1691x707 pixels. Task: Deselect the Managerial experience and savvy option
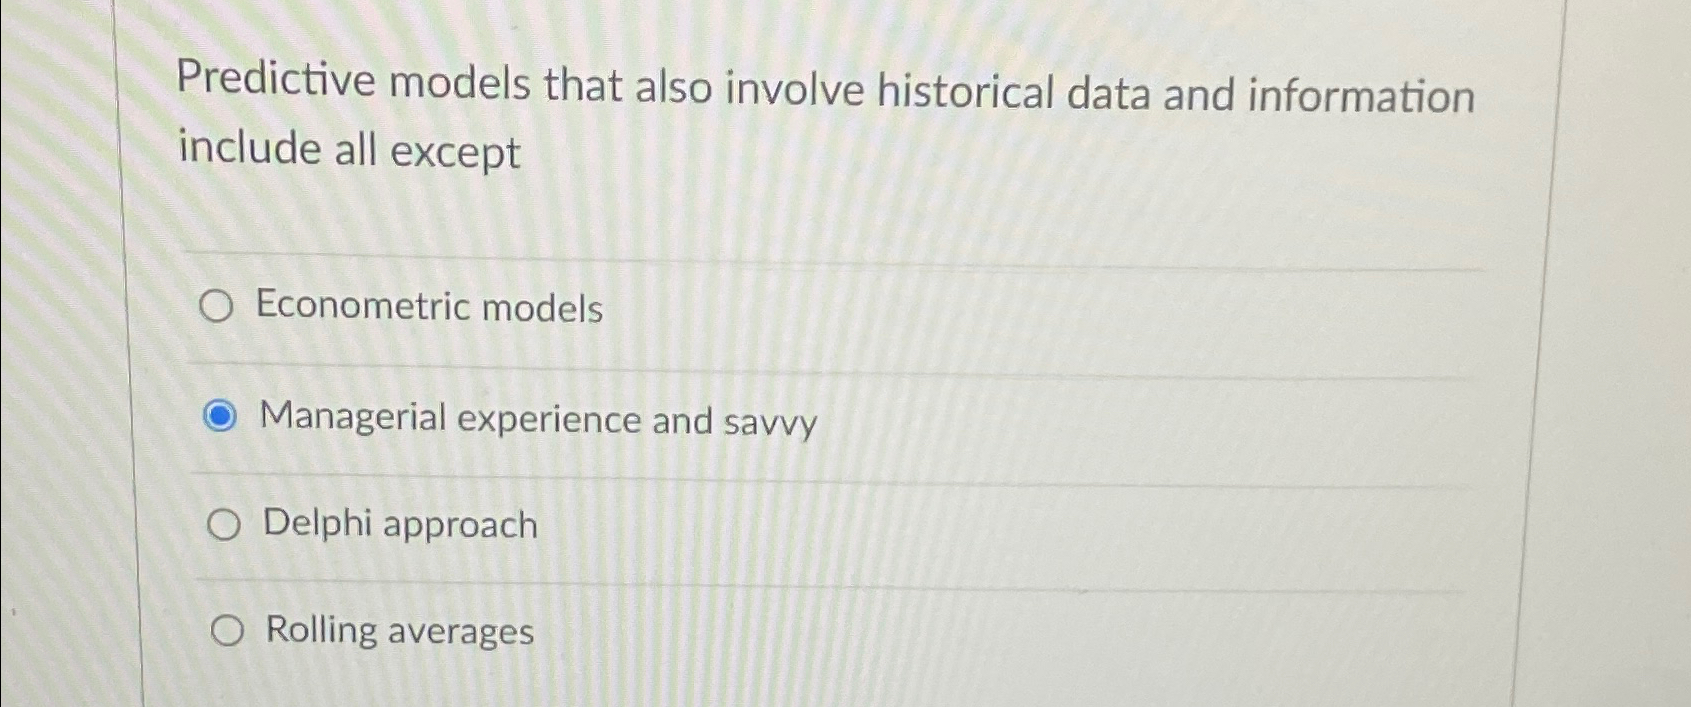tap(222, 416)
